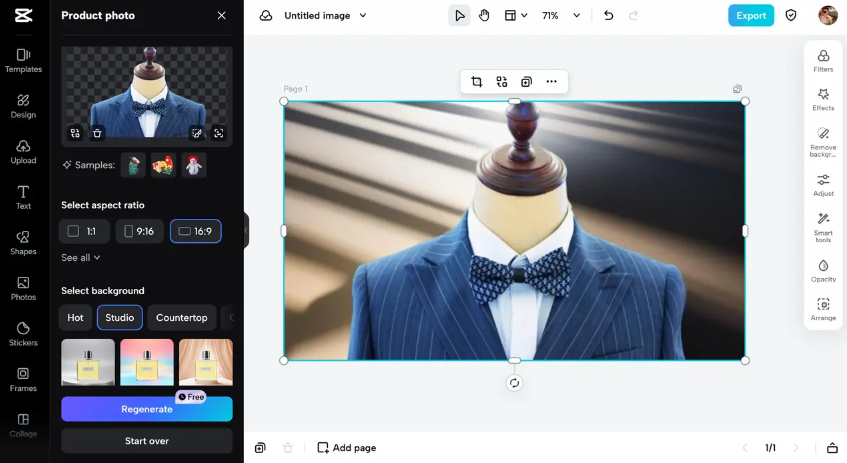This screenshot has width=847, height=463.
Task: Select the crop tool in floating toolbar
Action: [x=476, y=82]
